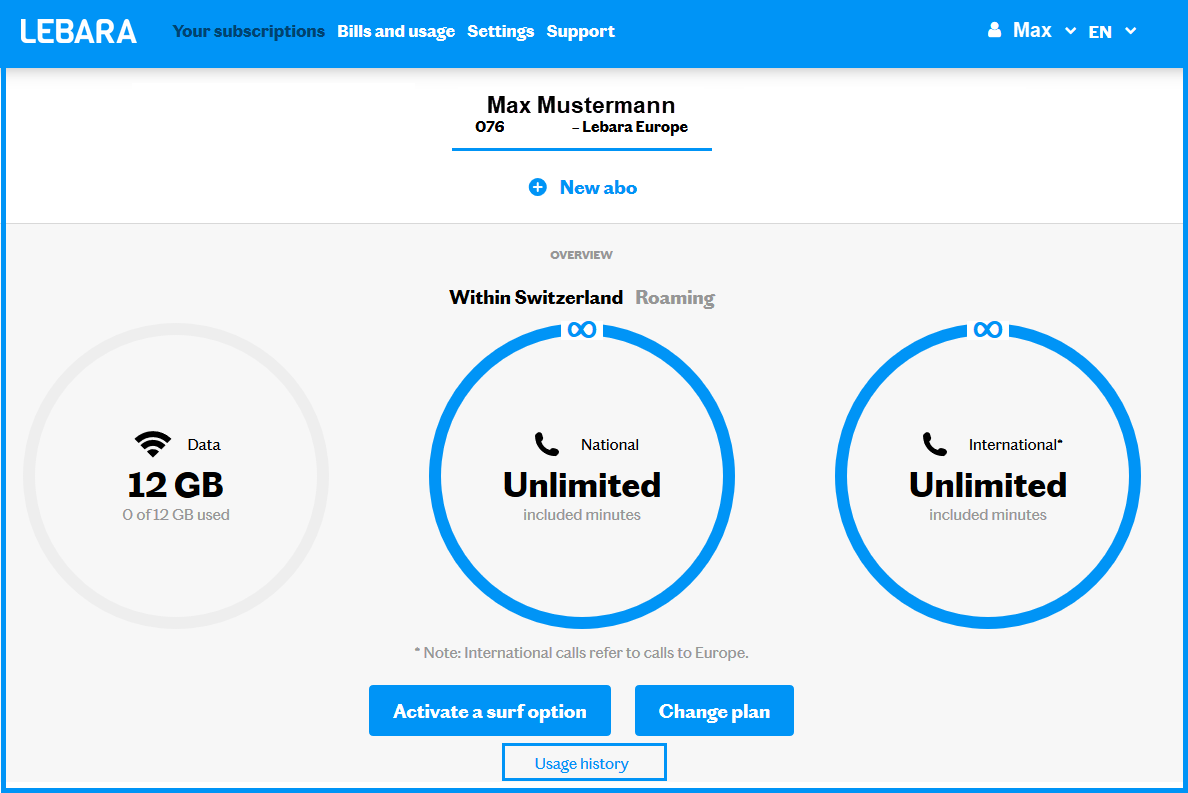Image resolution: width=1188 pixels, height=793 pixels.
Task: Click the 12 GB data value
Action: pos(176,485)
